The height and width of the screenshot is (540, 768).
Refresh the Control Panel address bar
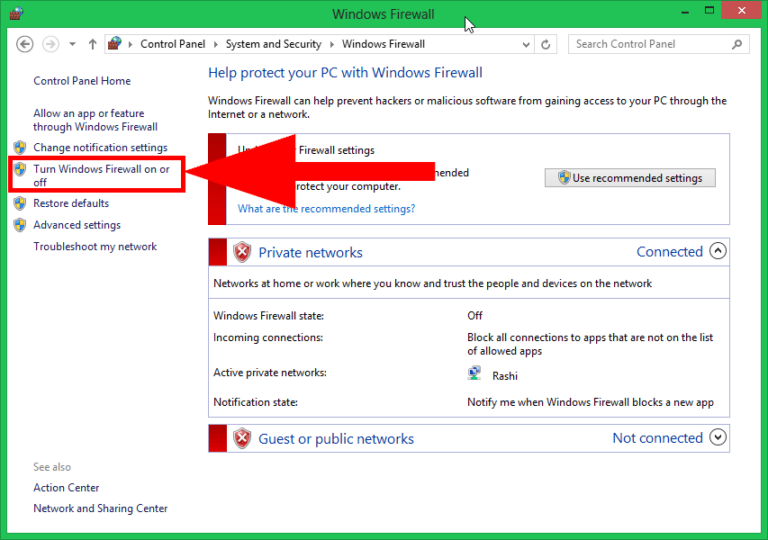click(x=546, y=44)
